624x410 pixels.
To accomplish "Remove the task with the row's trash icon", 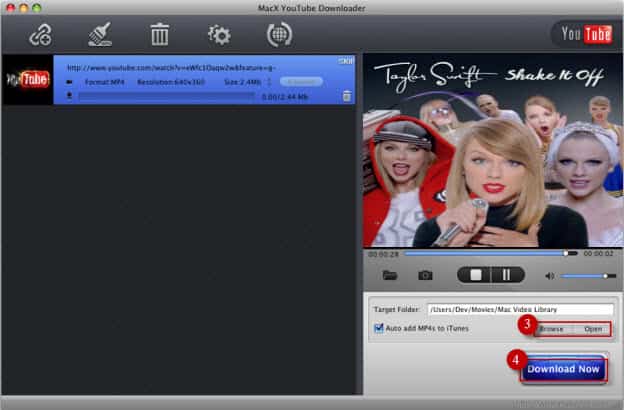I will coord(347,96).
